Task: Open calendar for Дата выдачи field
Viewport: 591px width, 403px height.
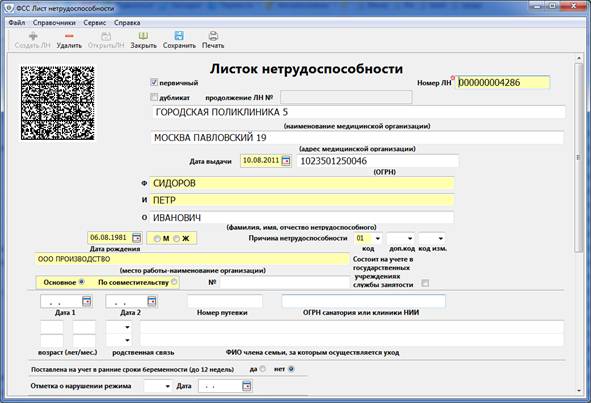Action: point(286,161)
